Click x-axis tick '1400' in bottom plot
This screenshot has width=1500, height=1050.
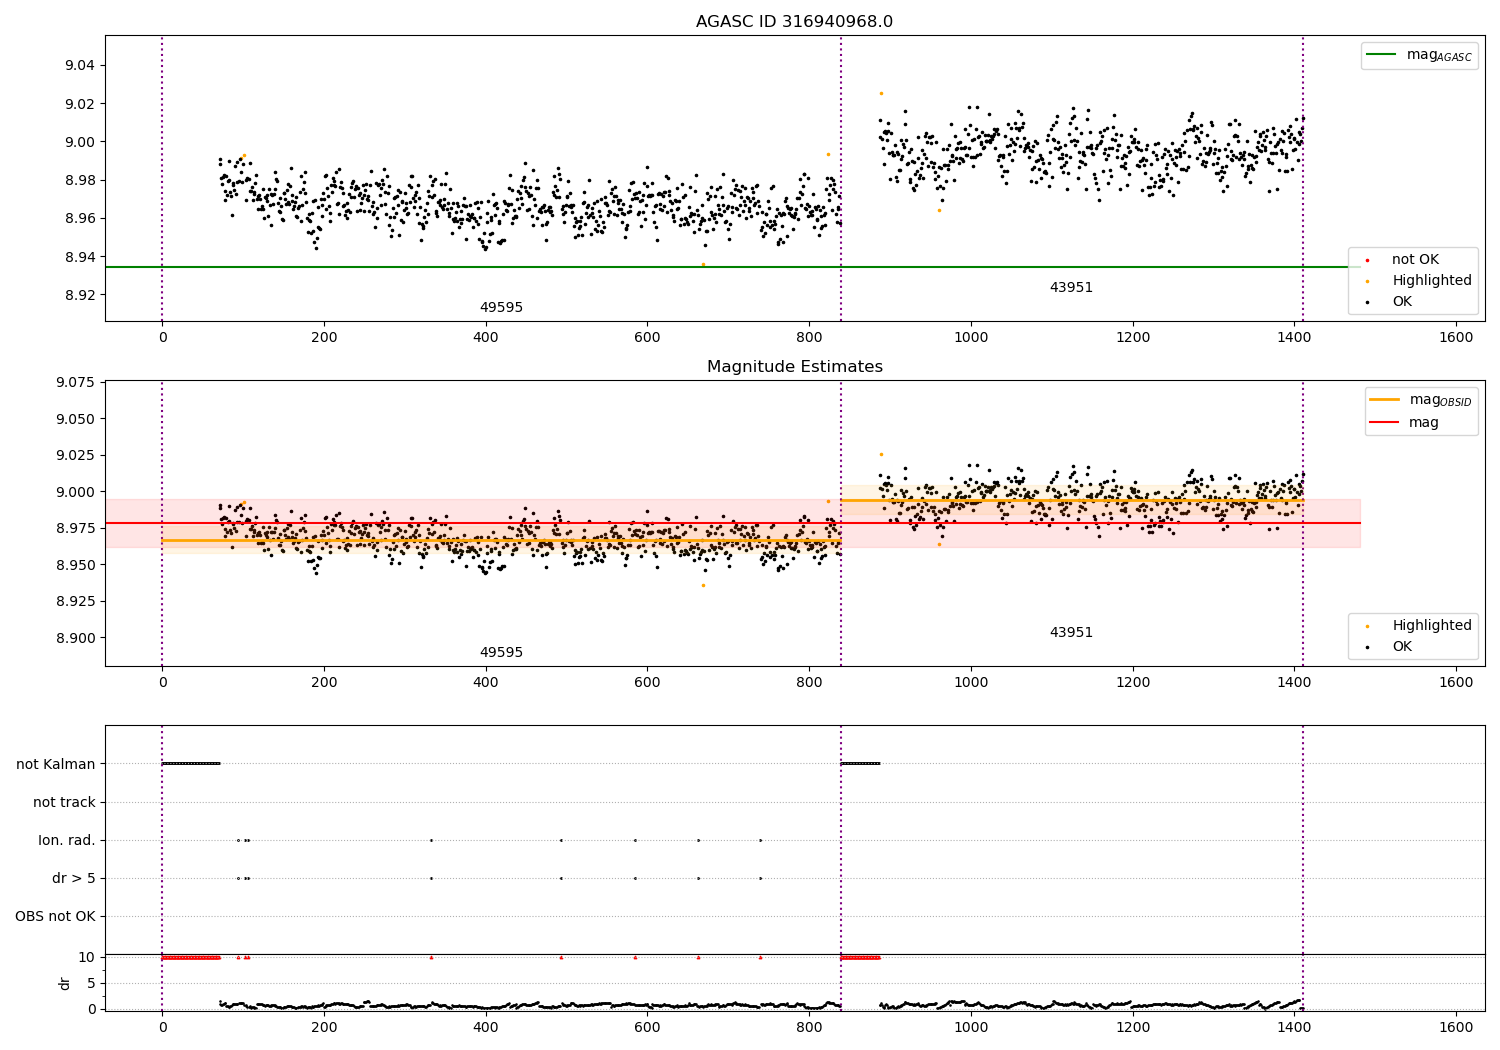pyautogui.click(x=1294, y=1027)
